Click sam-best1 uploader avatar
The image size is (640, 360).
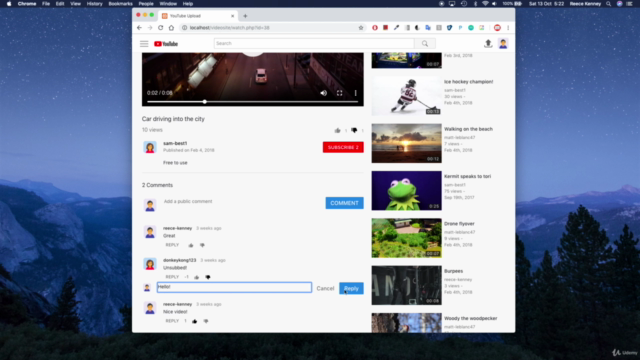pyautogui.click(x=150, y=147)
